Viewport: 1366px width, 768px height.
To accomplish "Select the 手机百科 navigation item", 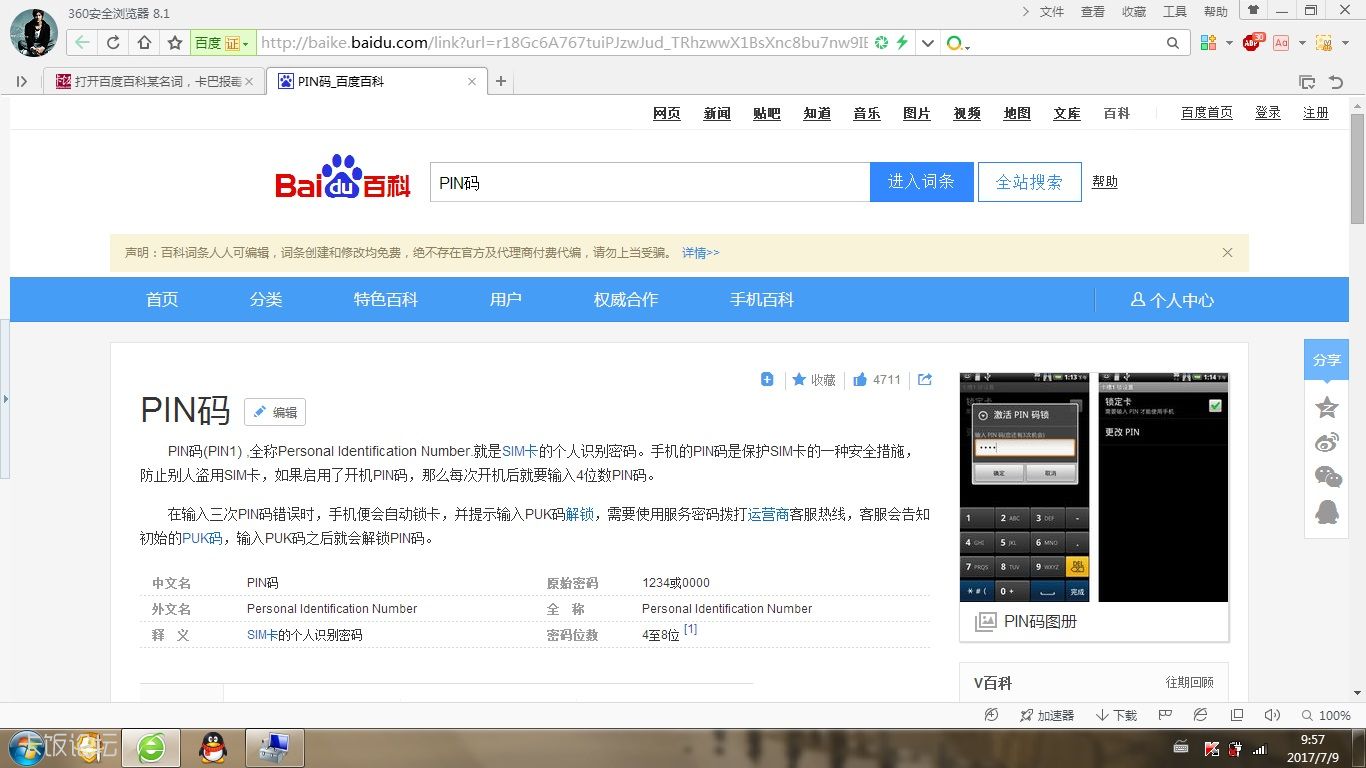I will point(762,300).
